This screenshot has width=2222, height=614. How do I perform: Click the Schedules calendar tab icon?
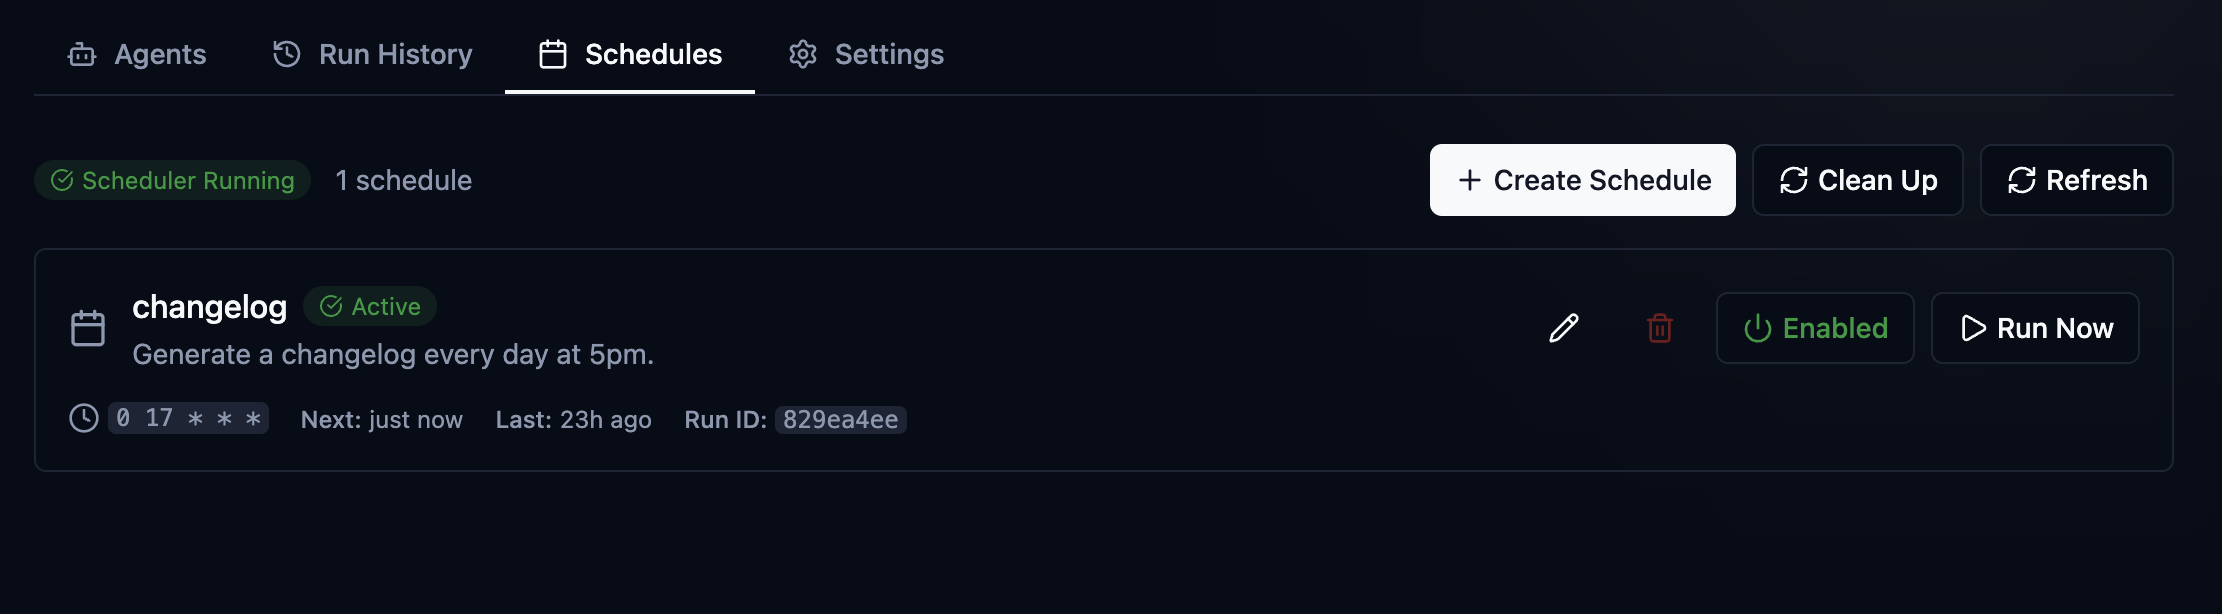point(553,54)
